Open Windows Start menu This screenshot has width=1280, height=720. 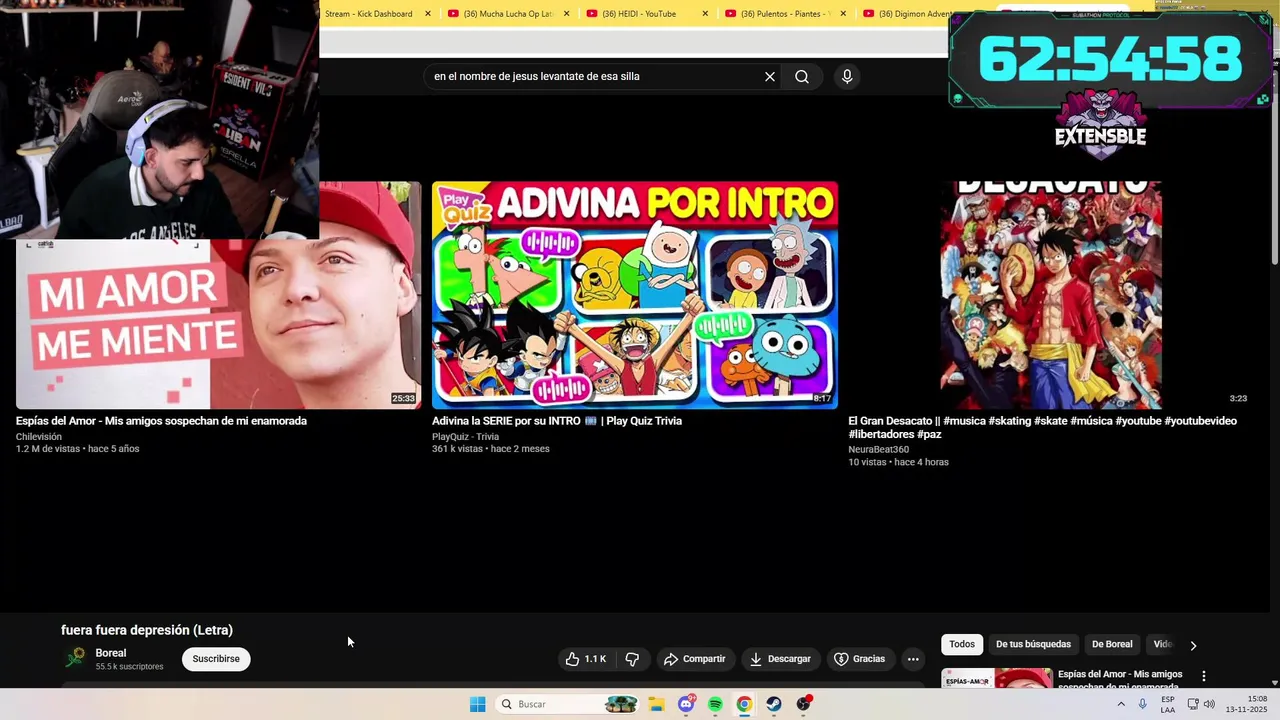click(x=478, y=704)
